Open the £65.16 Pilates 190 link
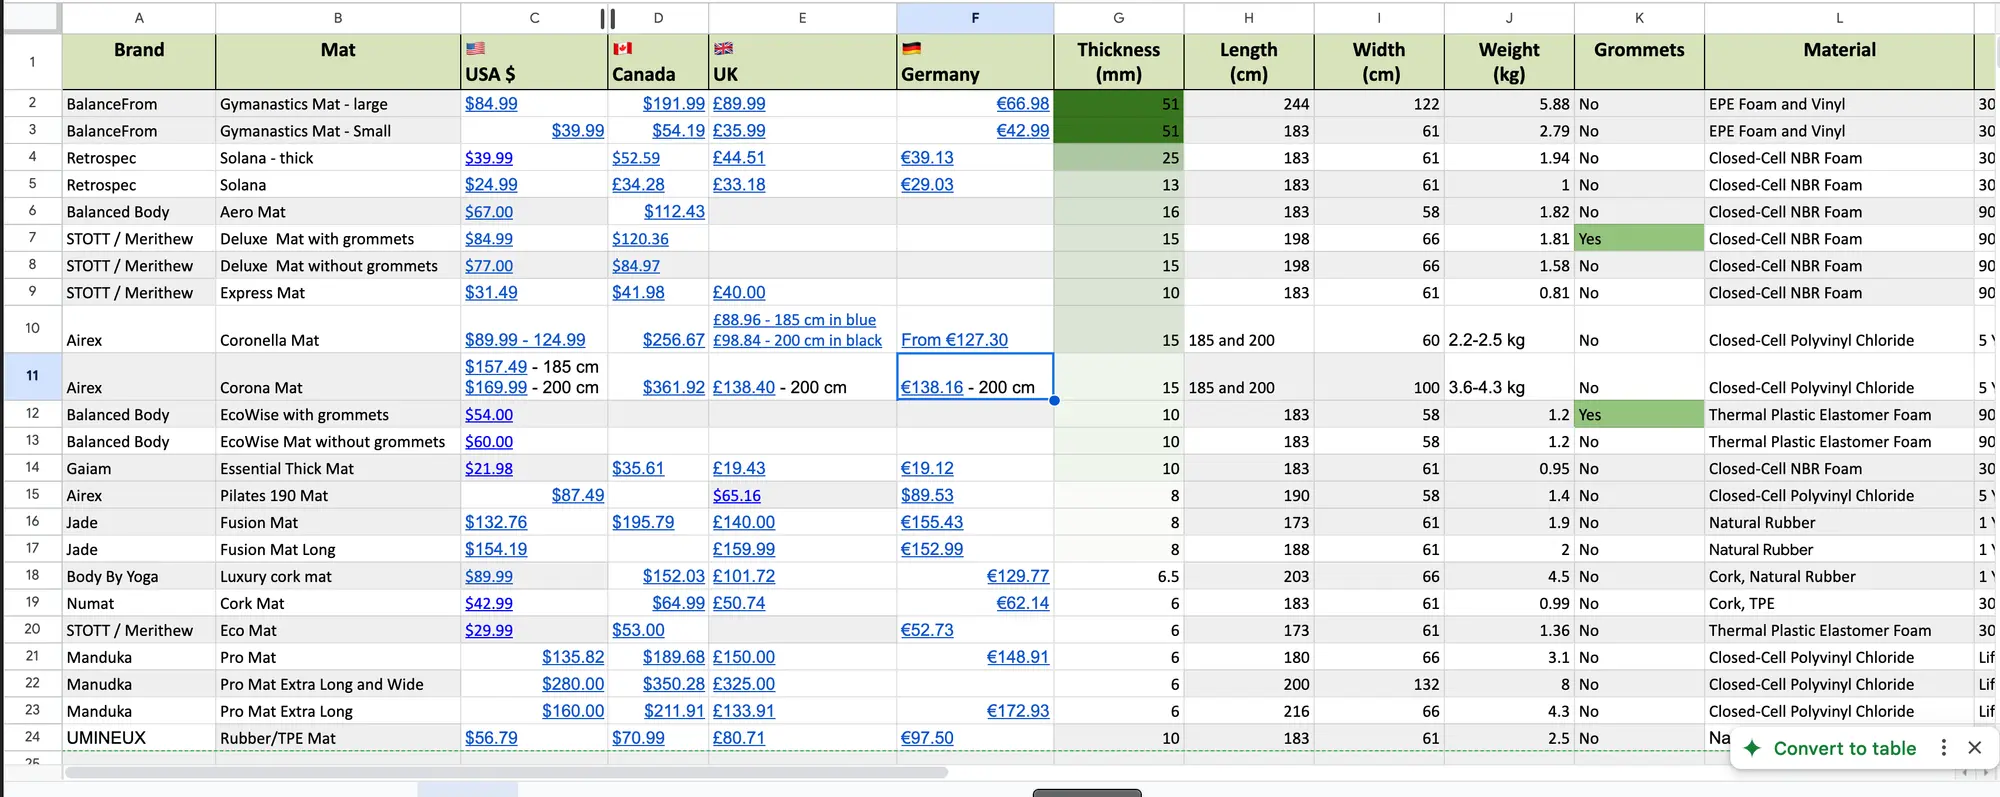 (x=737, y=496)
